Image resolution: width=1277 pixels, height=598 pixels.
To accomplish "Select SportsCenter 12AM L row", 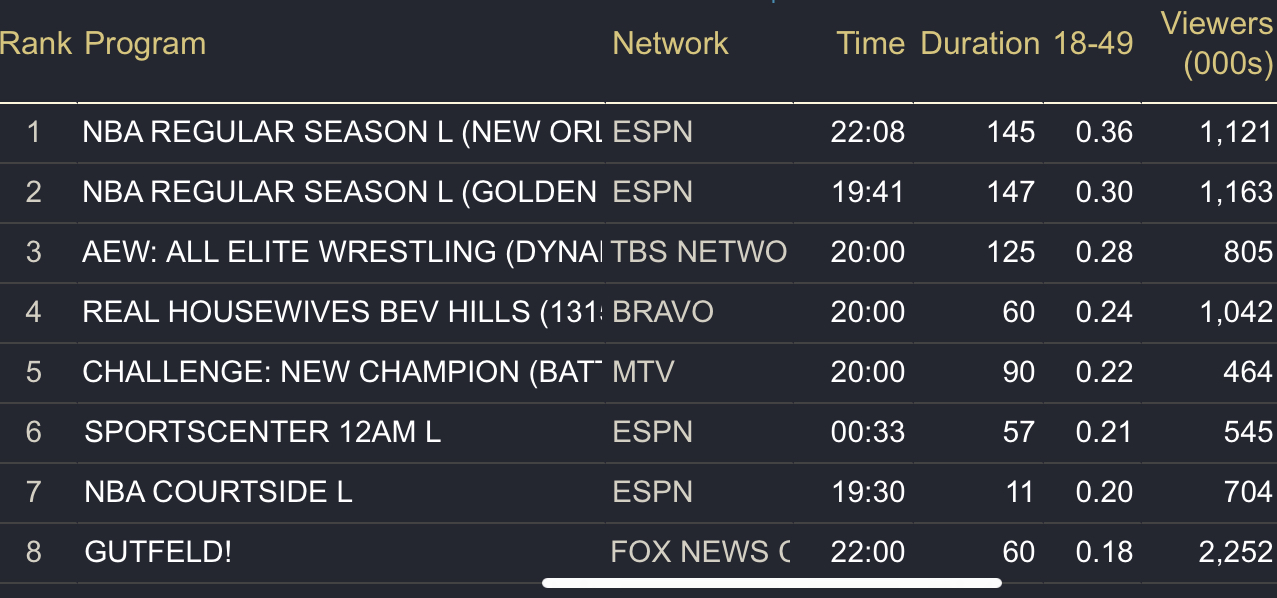I will [x=638, y=432].
